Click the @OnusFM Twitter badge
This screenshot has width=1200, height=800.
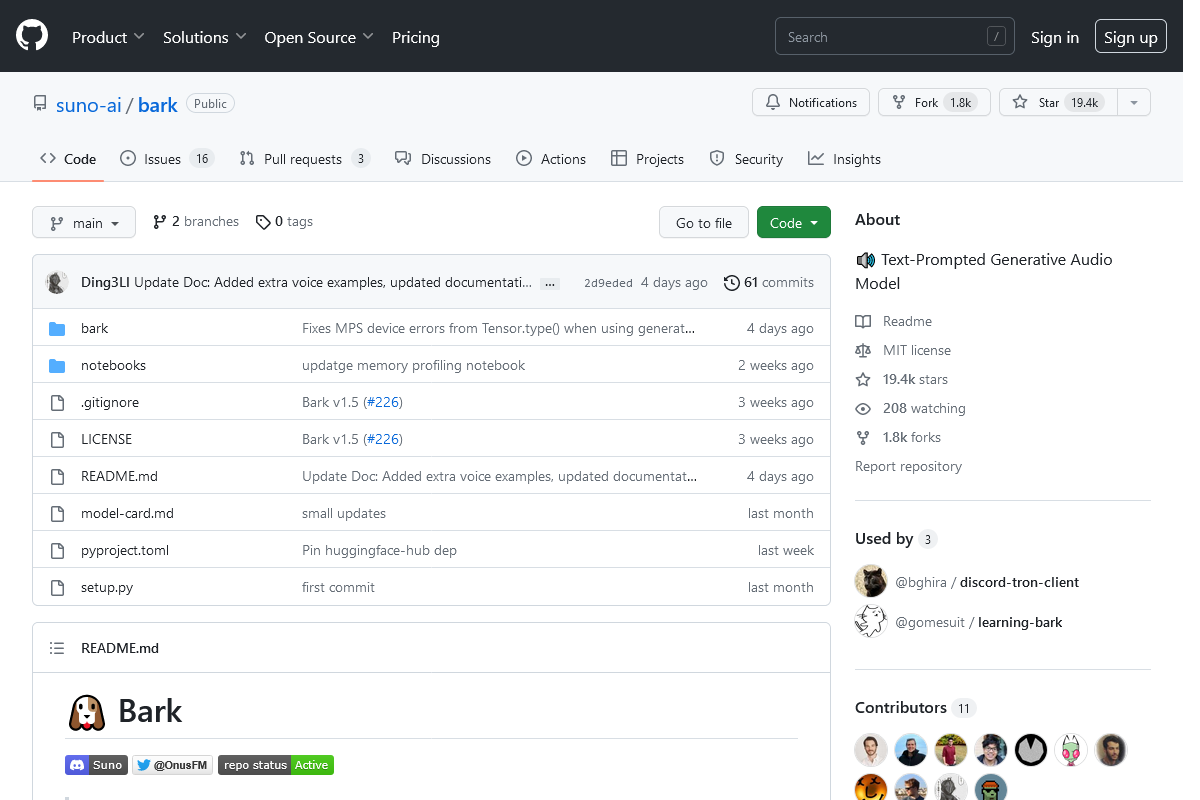tap(172, 764)
